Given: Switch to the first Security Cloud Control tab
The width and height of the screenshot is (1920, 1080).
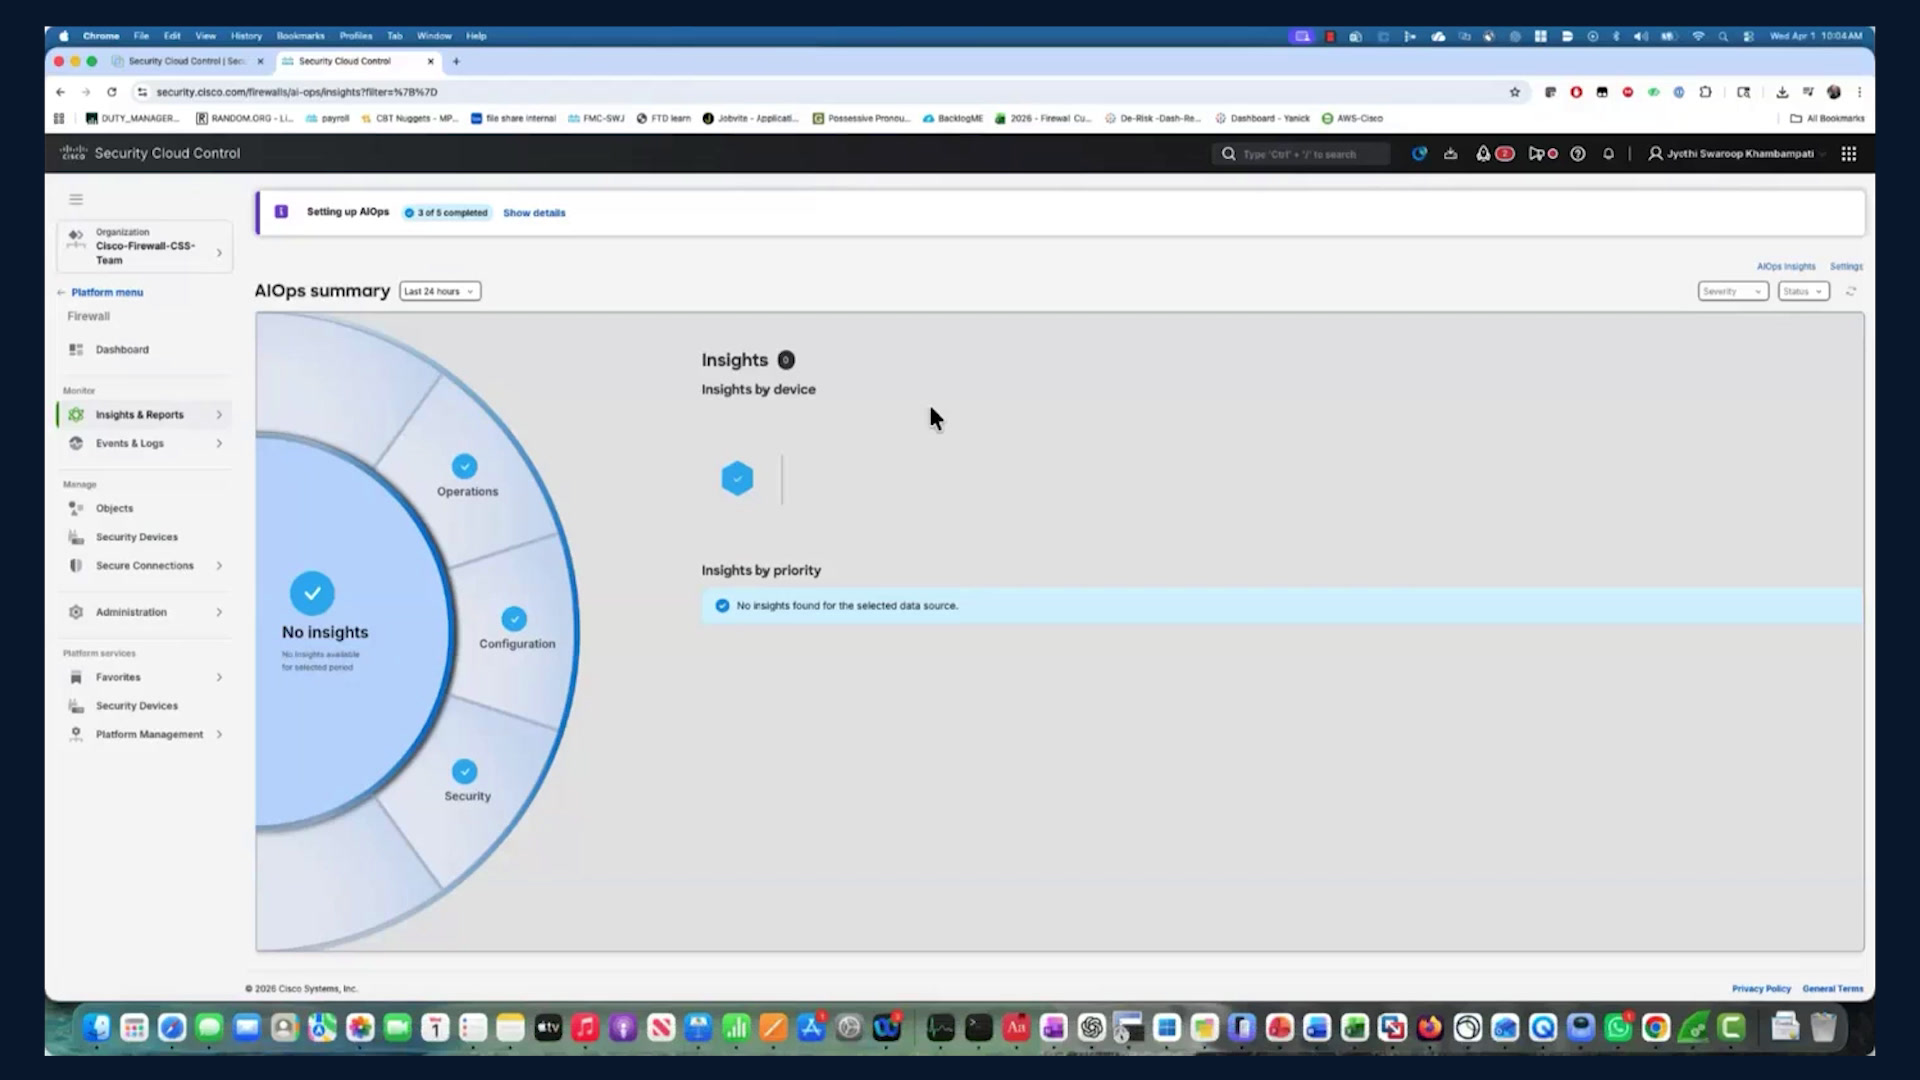Looking at the screenshot, I should point(187,61).
